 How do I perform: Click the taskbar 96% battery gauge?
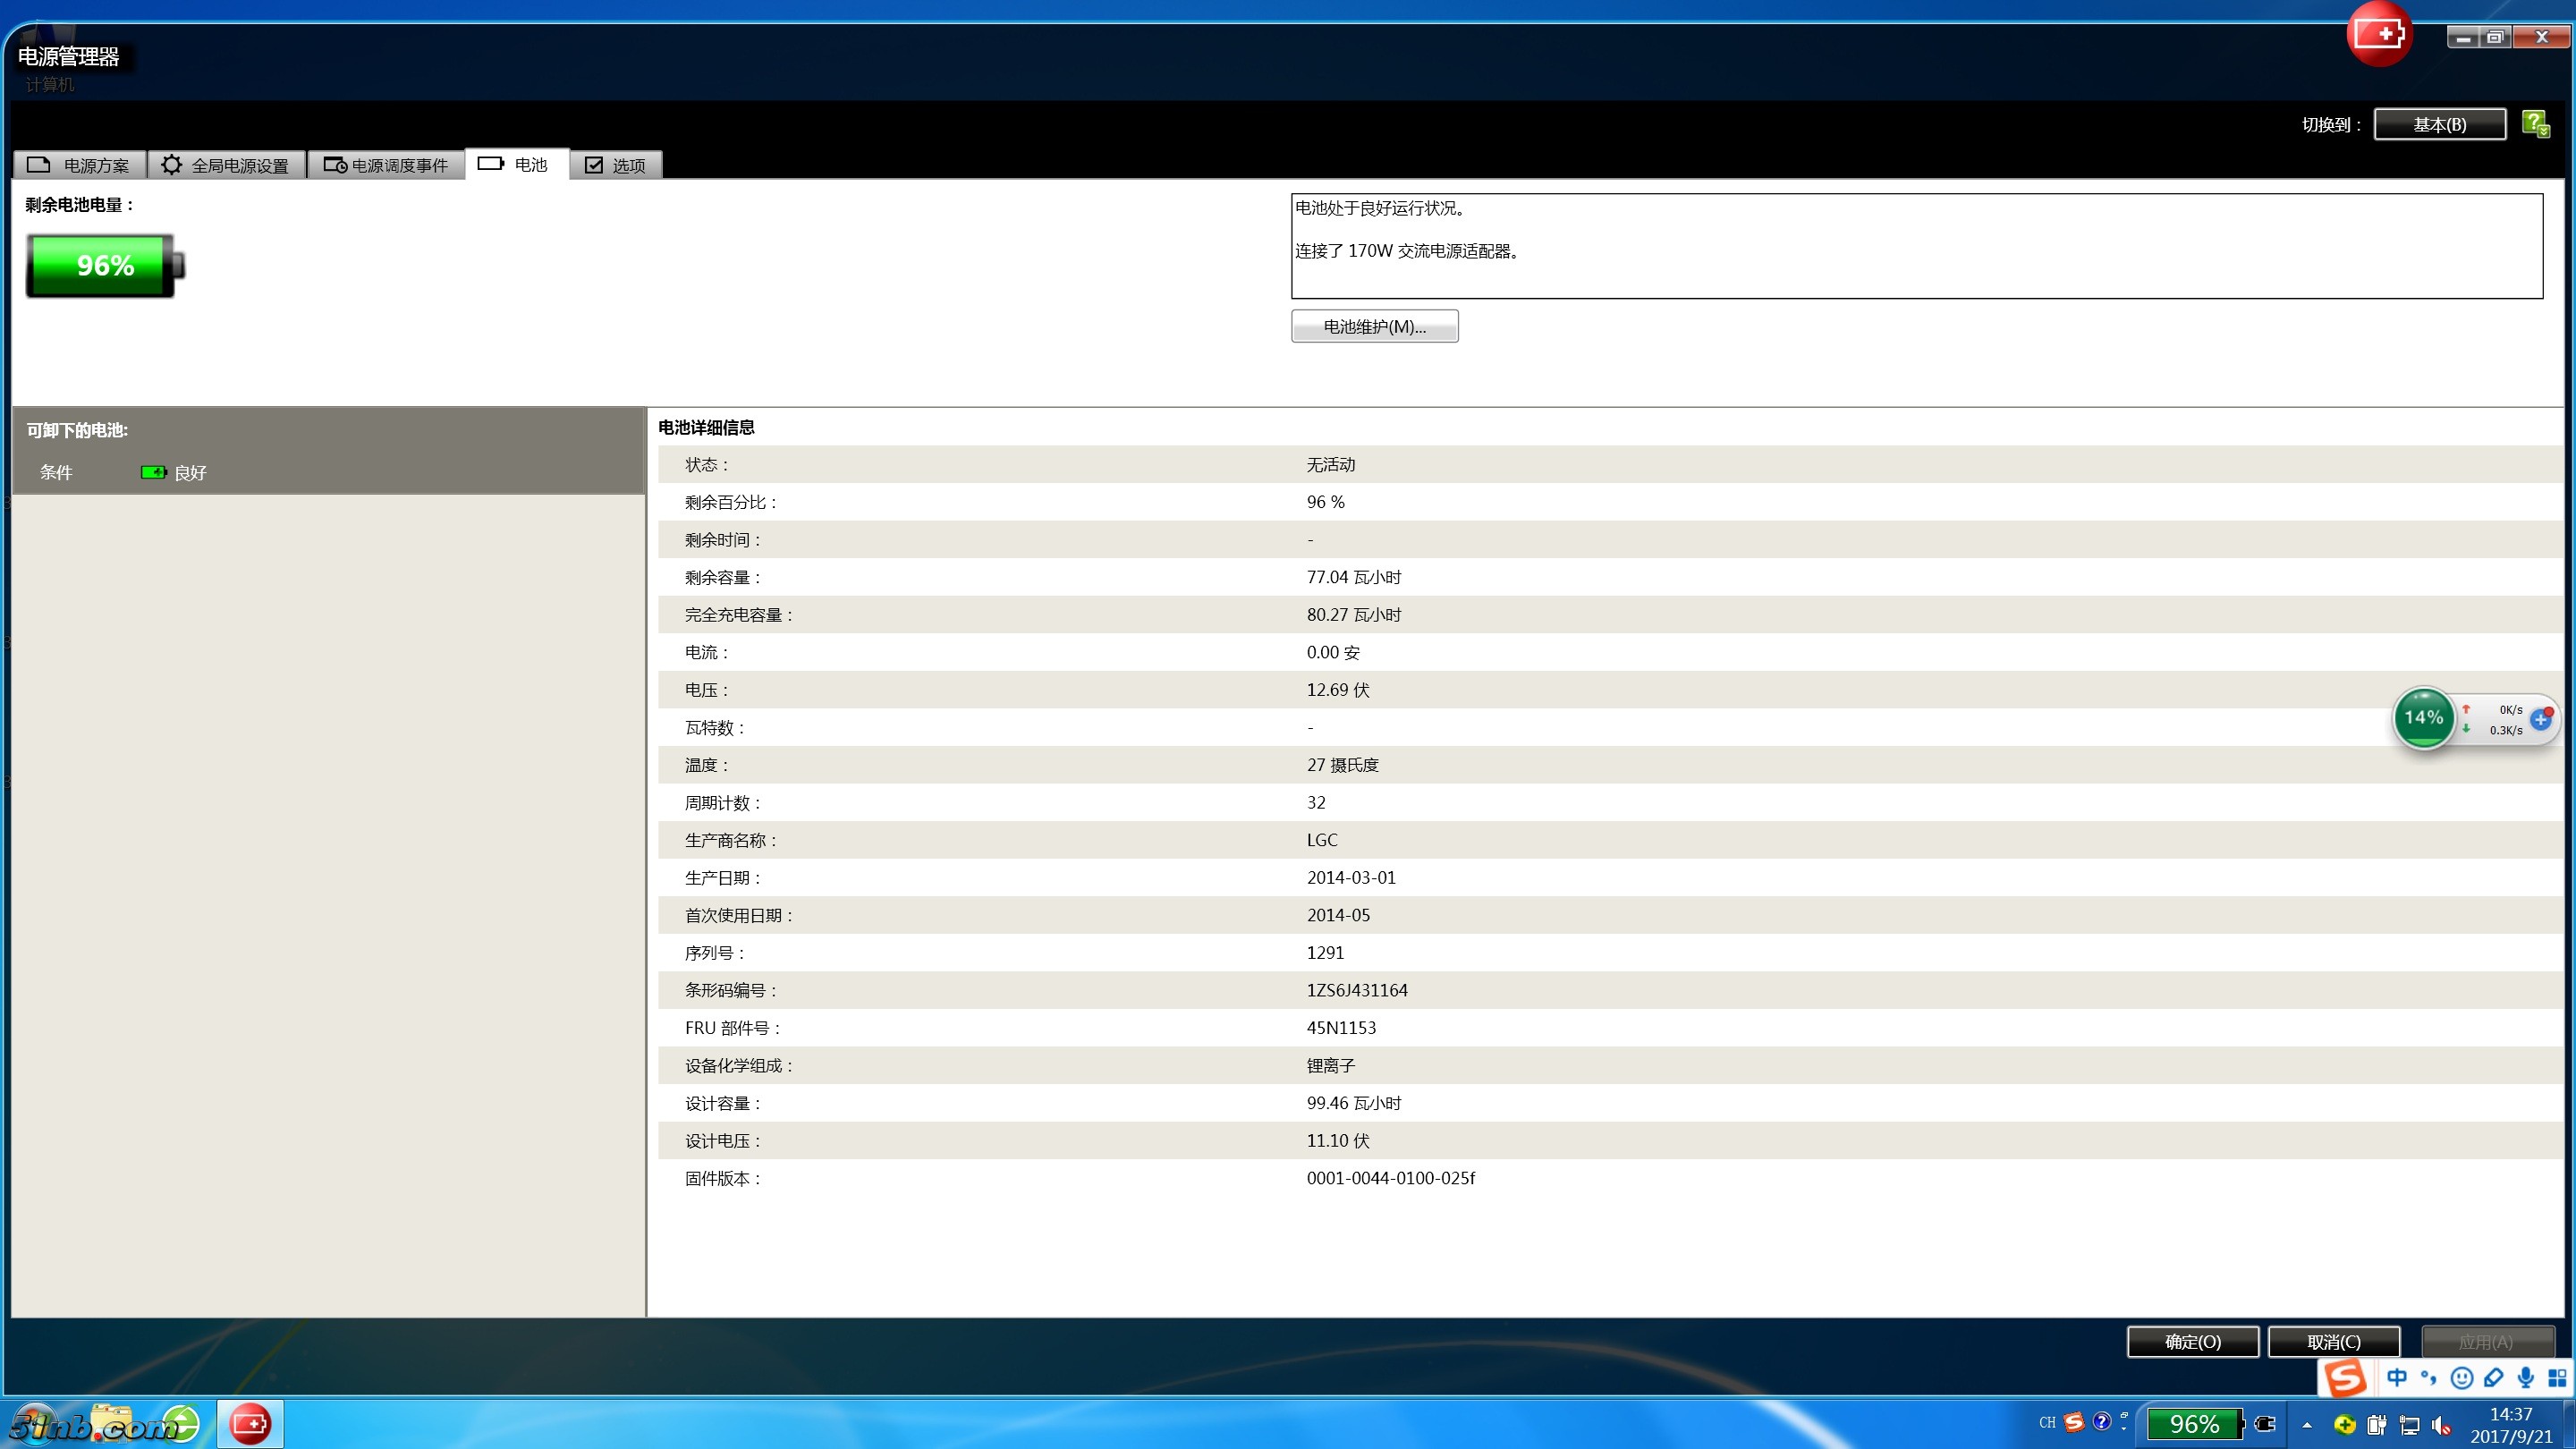pos(2194,1424)
